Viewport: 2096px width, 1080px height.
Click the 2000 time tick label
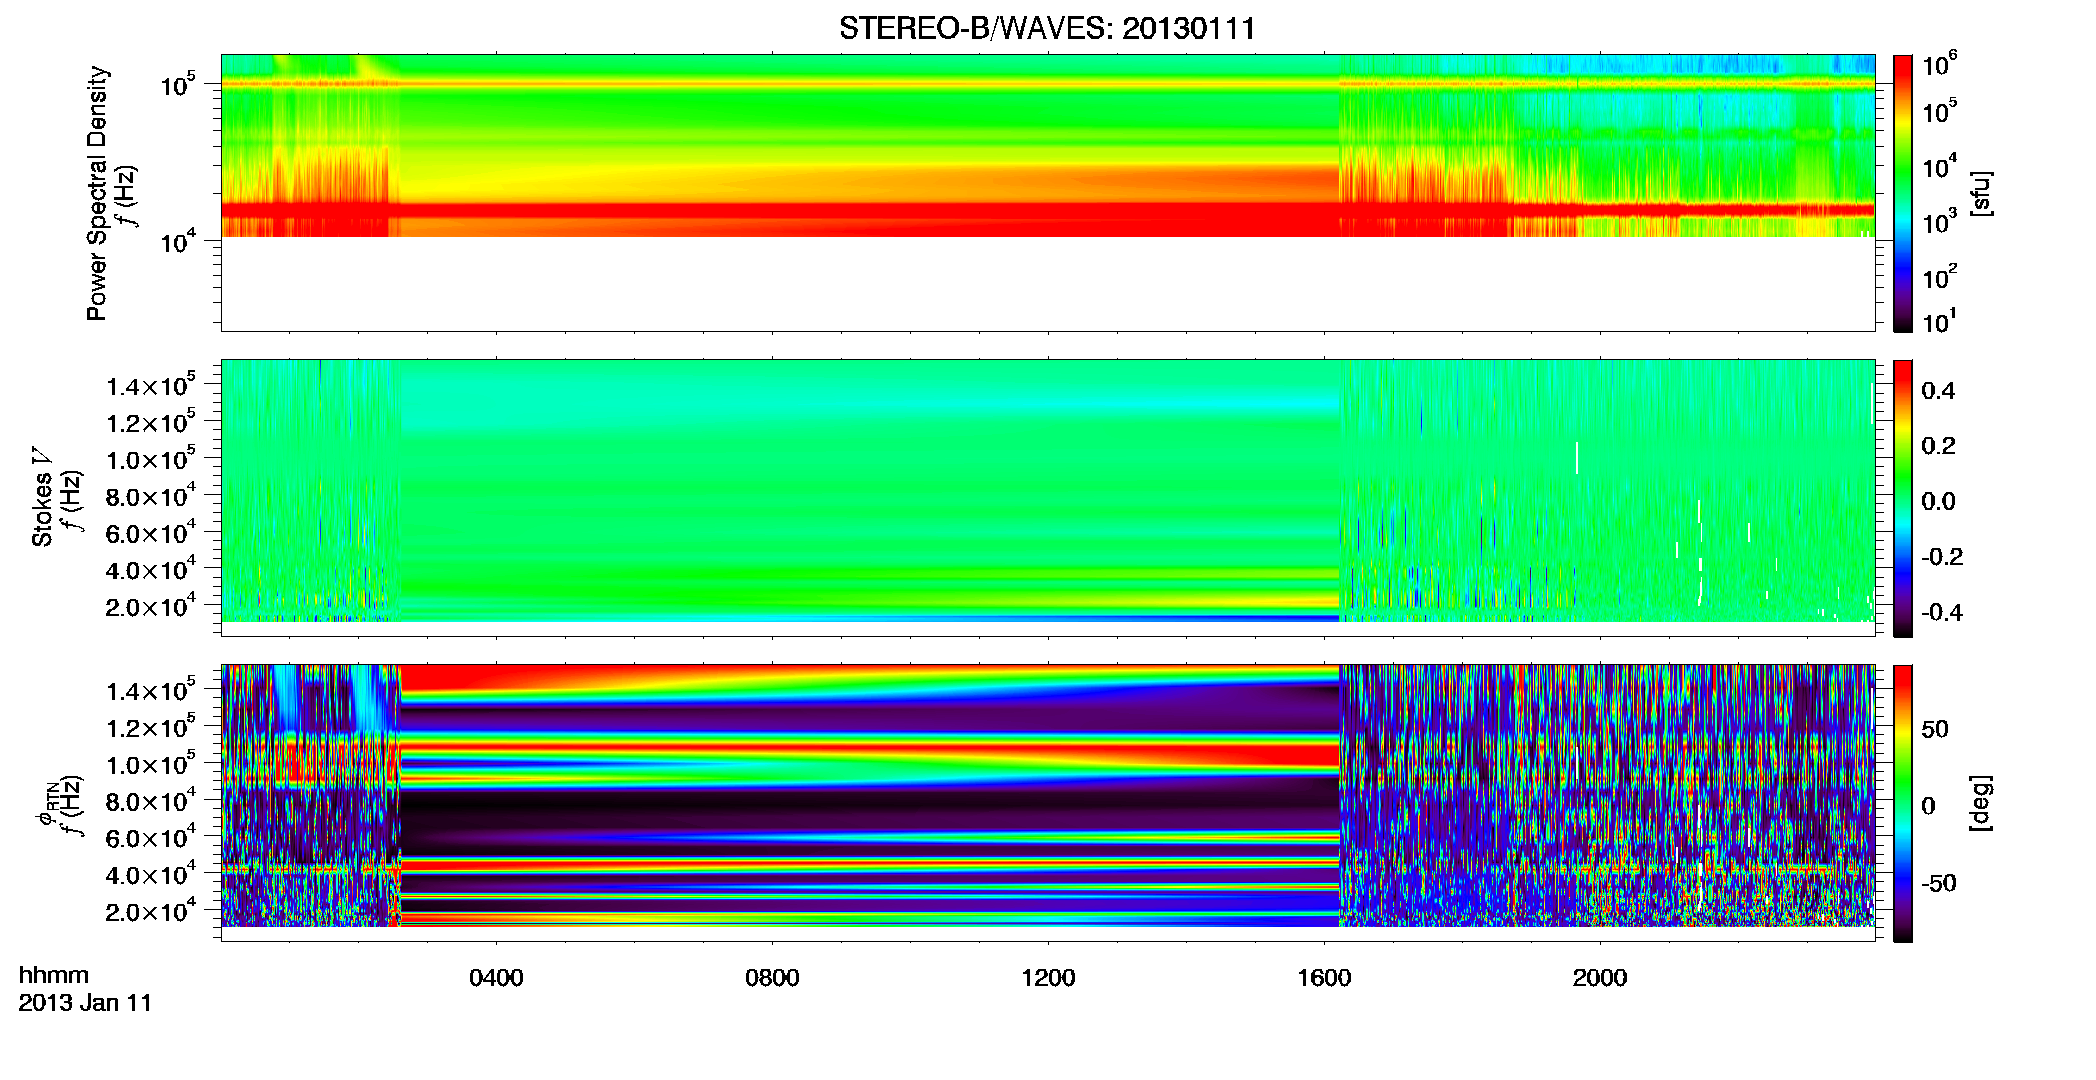coord(1600,978)
